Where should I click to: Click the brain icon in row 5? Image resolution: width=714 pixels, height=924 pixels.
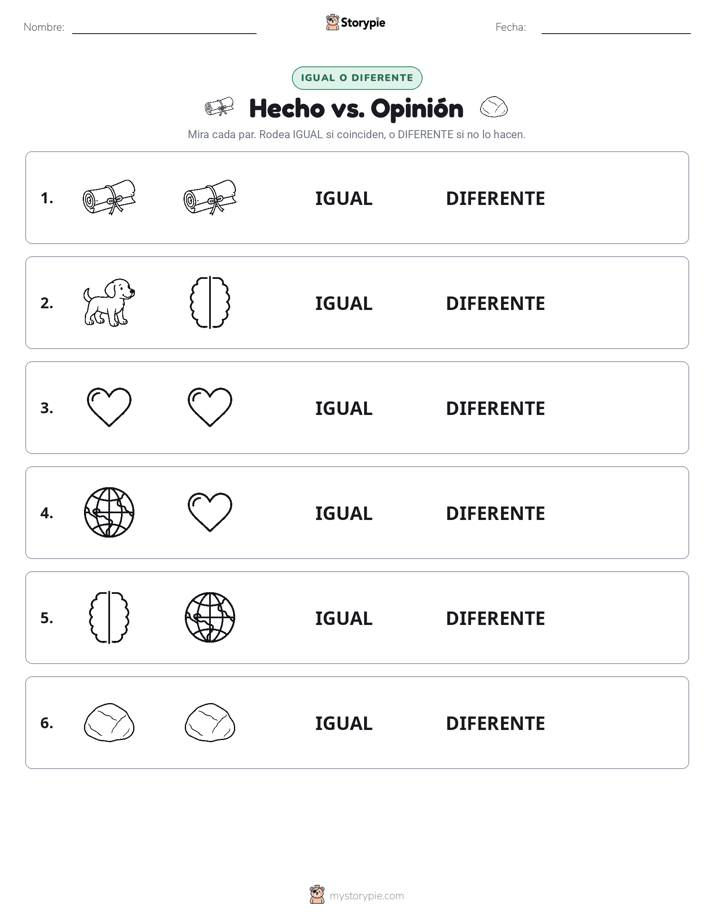pyautogui.click(x=109, y=617)
